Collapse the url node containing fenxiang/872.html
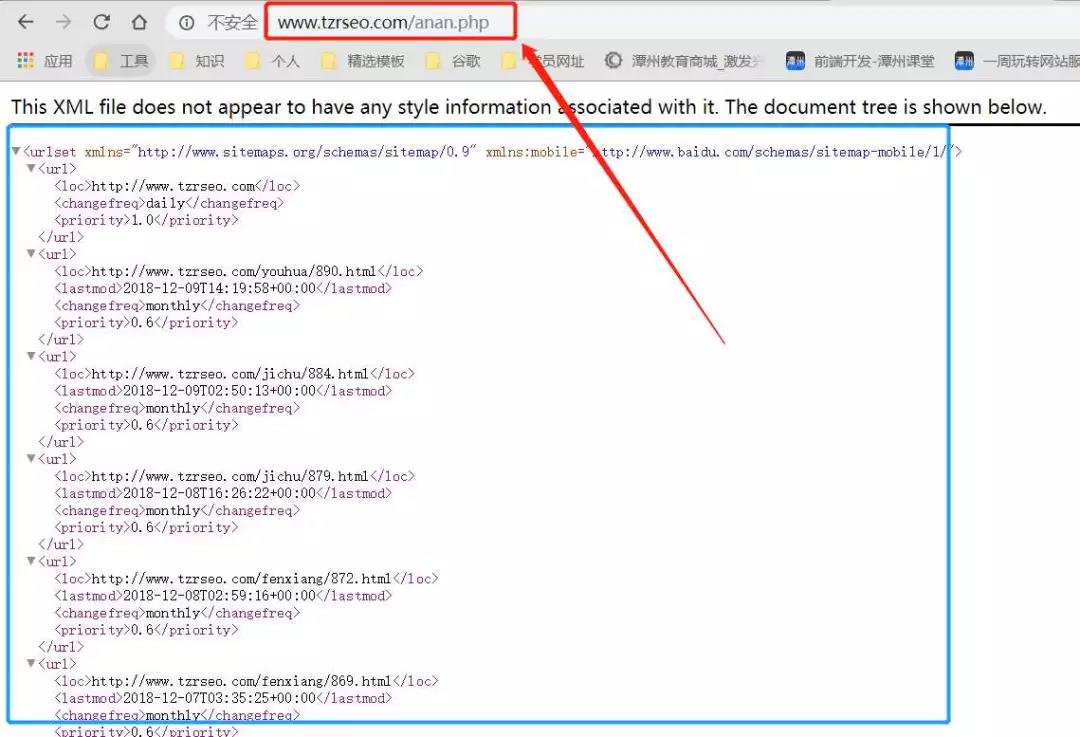Image resolution: width=1080 pixels, height=737 pixels. click(x=31, y=562)
